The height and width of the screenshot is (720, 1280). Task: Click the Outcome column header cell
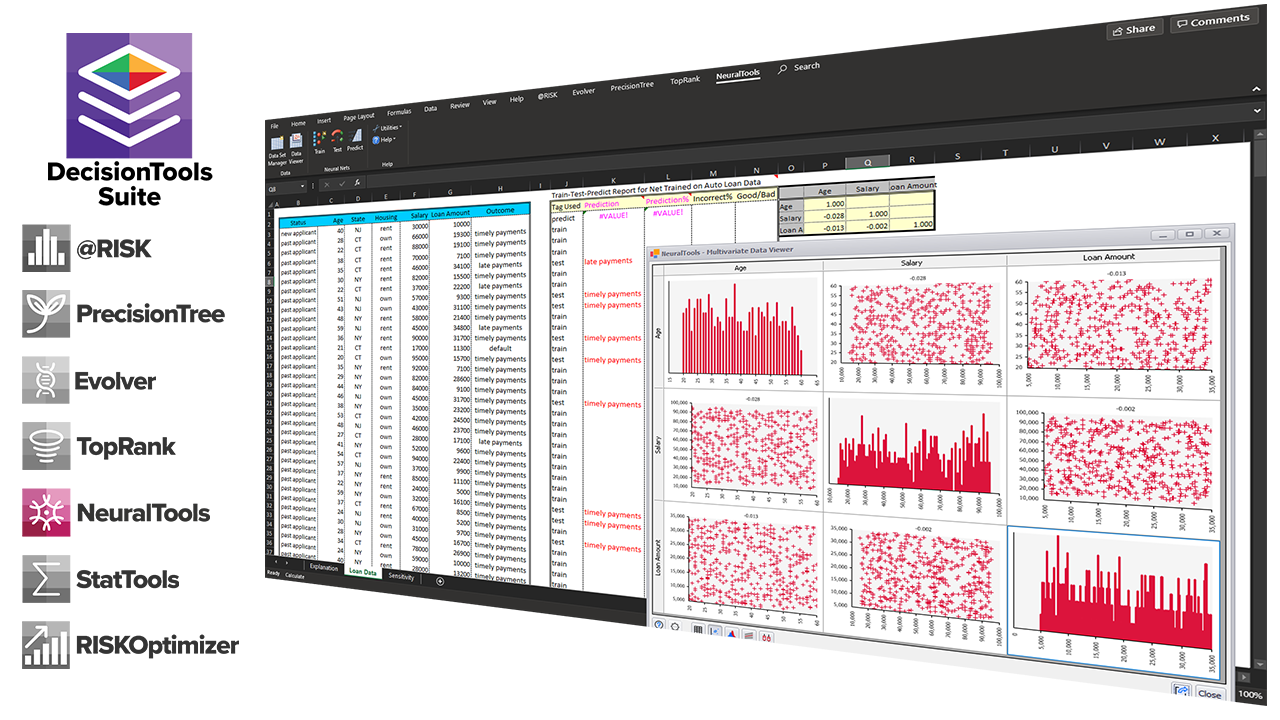pyautogui.click(x=500, y=210)
